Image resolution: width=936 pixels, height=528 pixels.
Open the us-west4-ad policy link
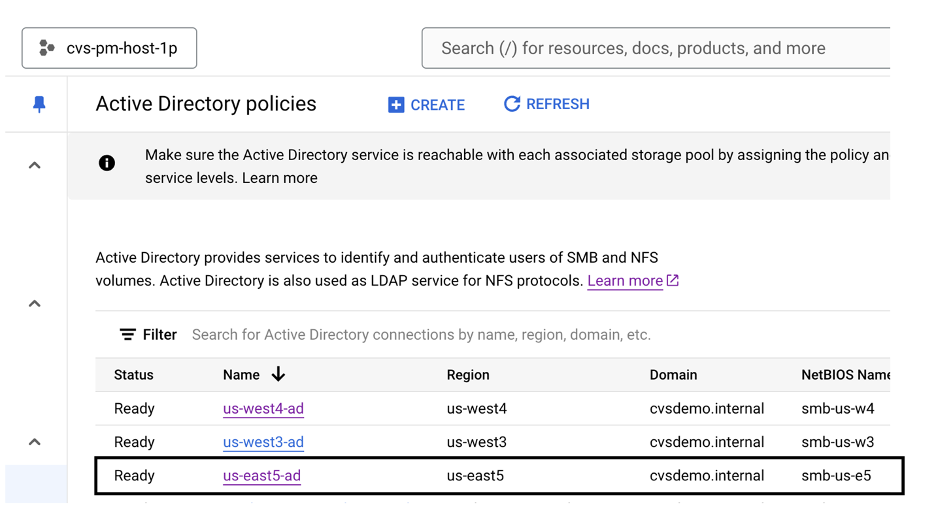(263, 408)
